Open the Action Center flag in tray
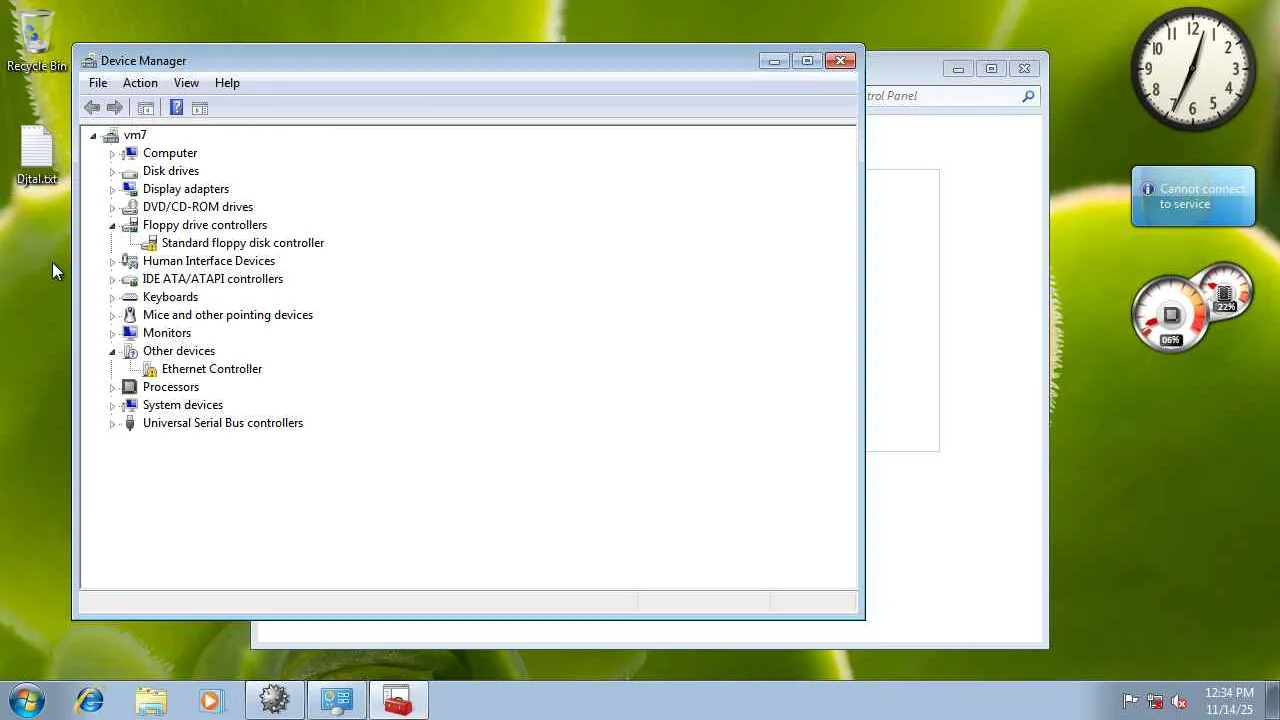 click(x=1130, y=701)
